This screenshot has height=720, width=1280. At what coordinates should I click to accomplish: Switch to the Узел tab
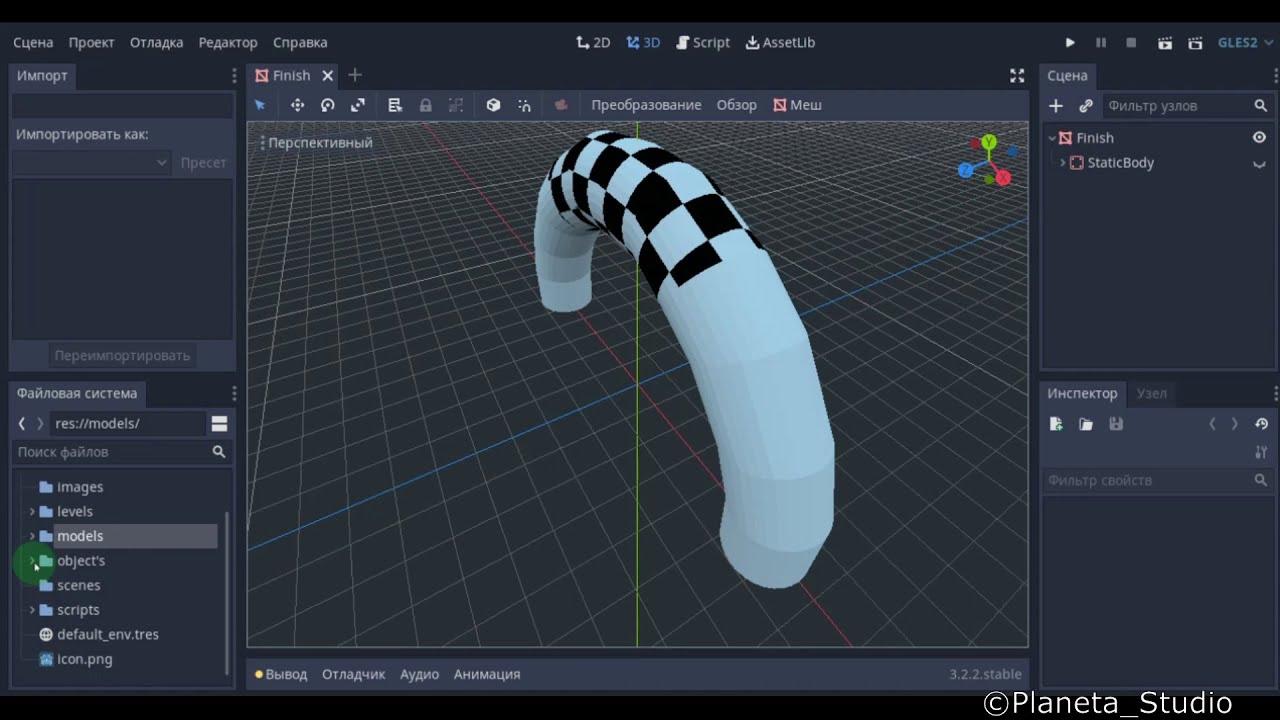point(1152,394)
